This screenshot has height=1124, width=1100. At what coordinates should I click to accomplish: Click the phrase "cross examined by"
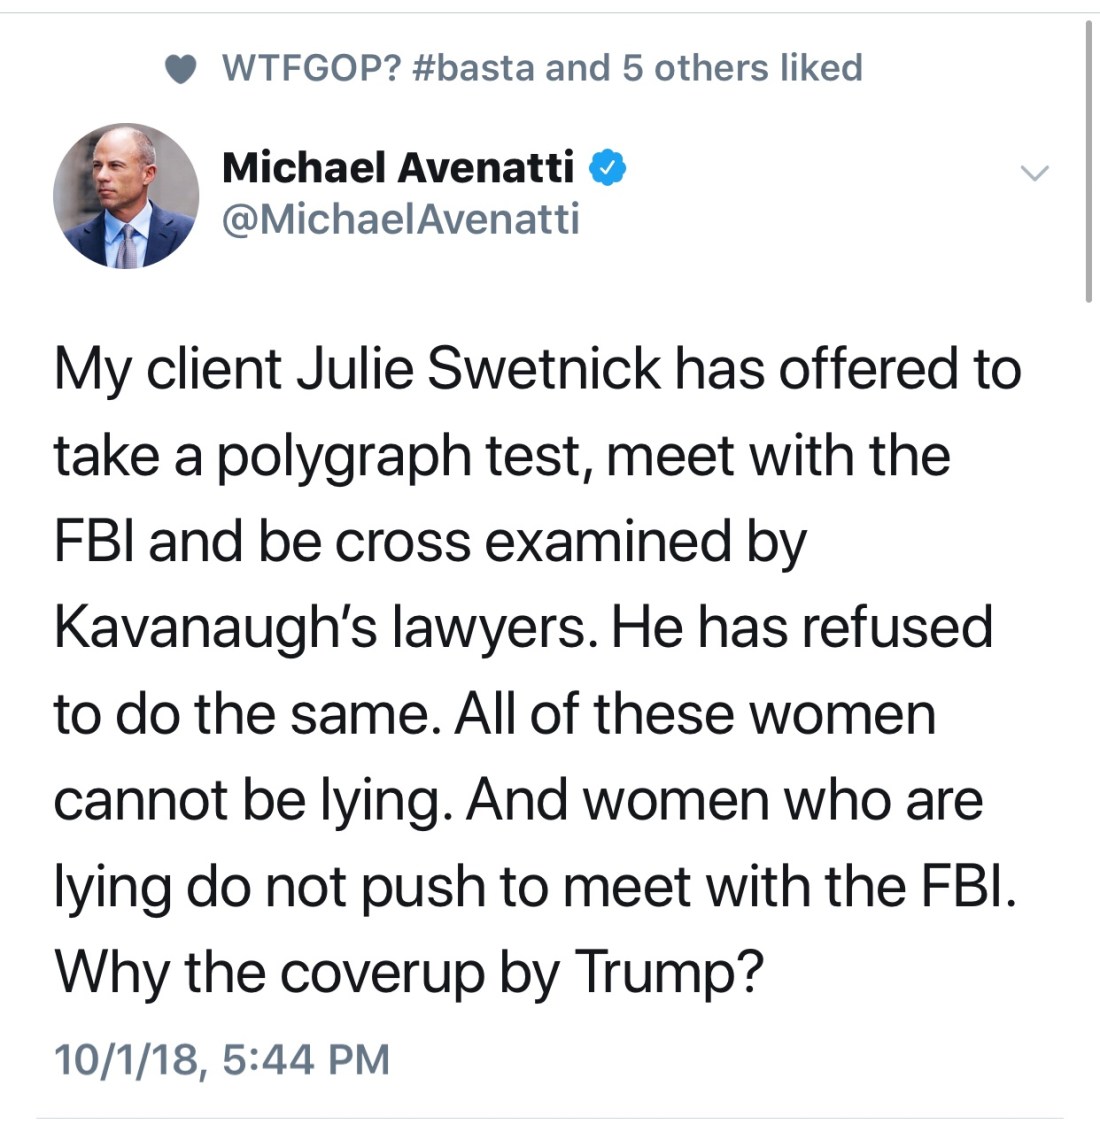(x=569, y=542)
